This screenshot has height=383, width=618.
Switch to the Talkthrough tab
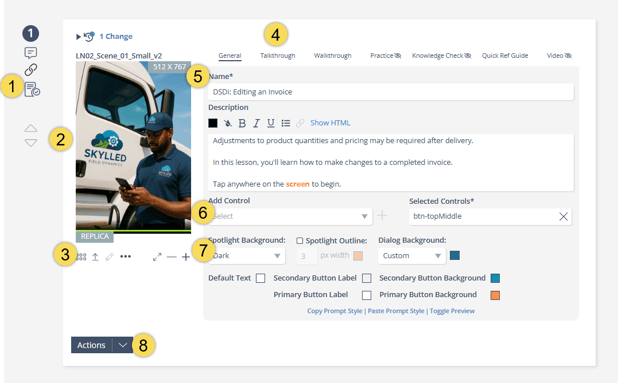click(x=277, y=56)
